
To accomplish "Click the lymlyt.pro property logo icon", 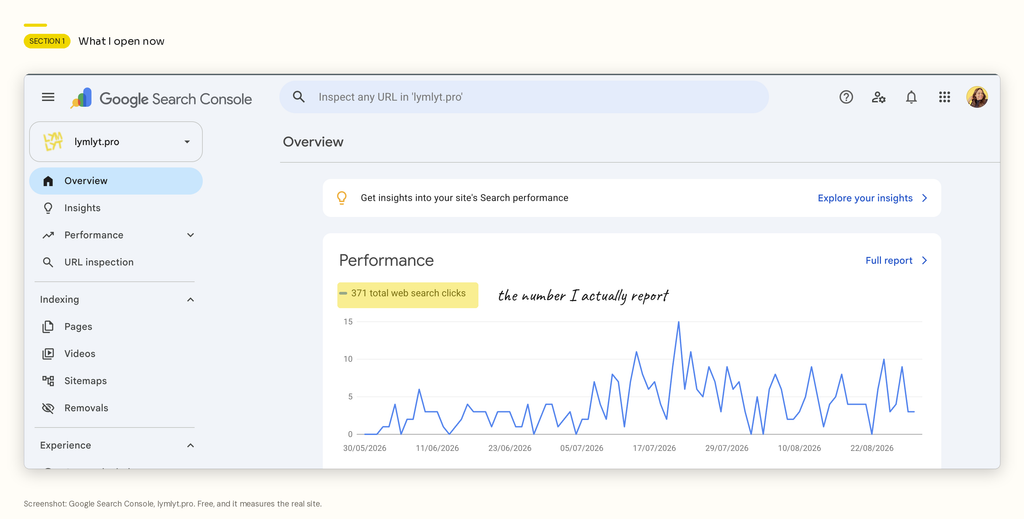I will (53, 142).
